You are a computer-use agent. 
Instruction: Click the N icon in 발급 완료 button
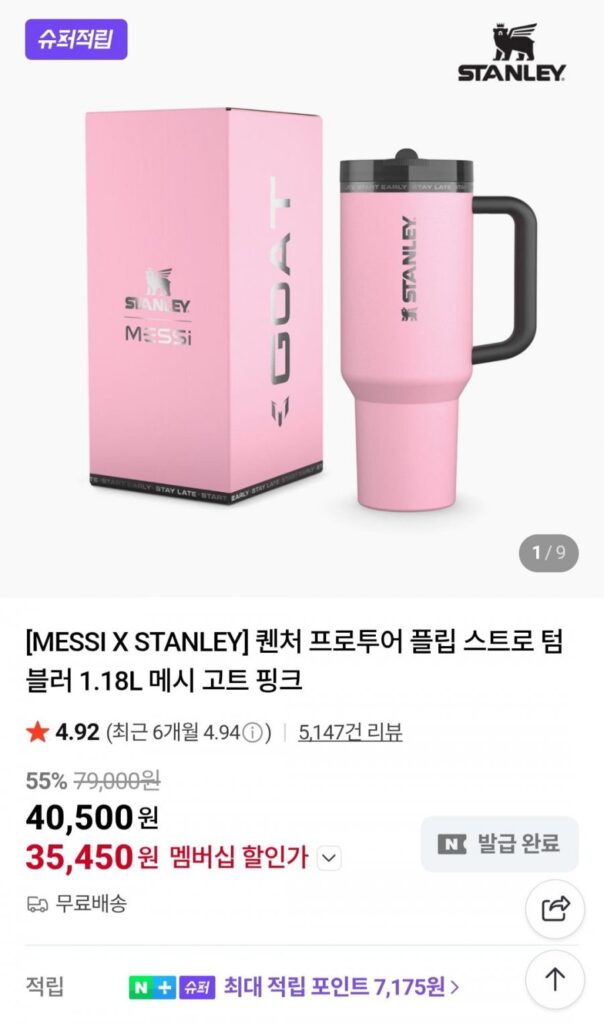[x=453, y=844]
